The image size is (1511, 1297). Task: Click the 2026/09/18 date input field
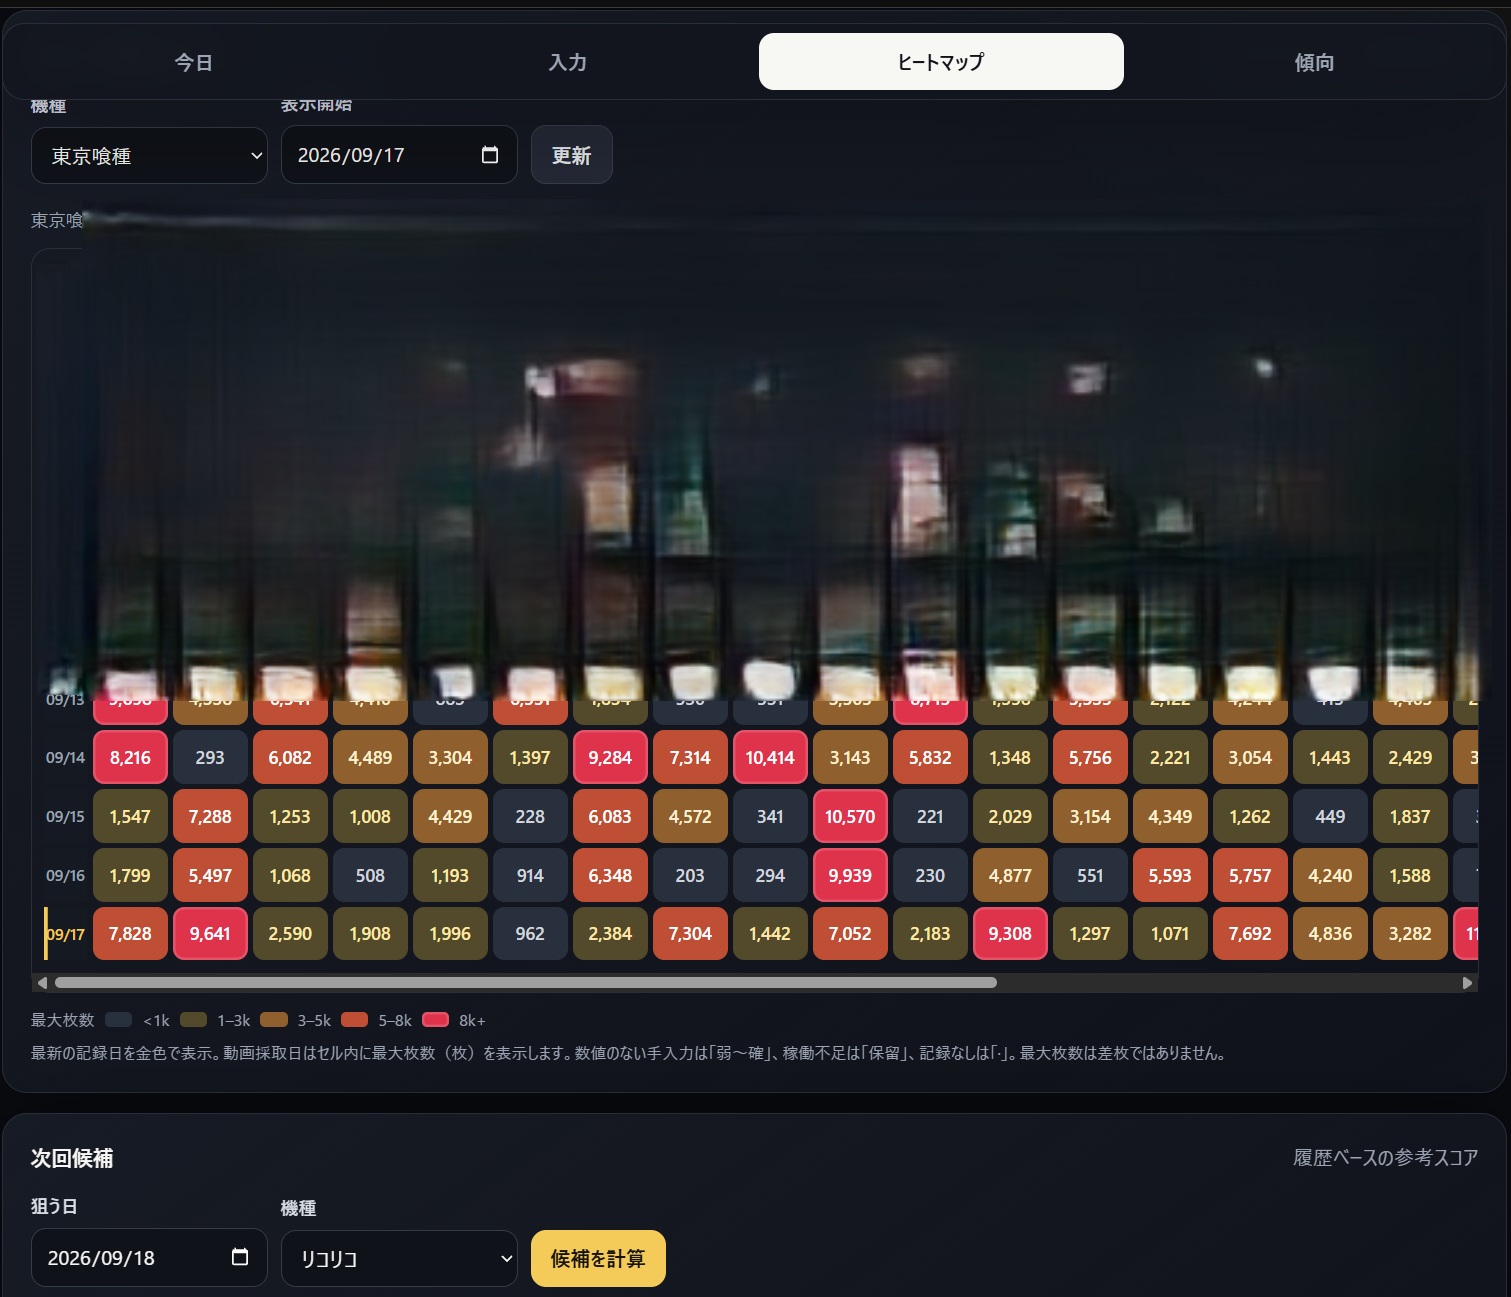[149, 1257]
